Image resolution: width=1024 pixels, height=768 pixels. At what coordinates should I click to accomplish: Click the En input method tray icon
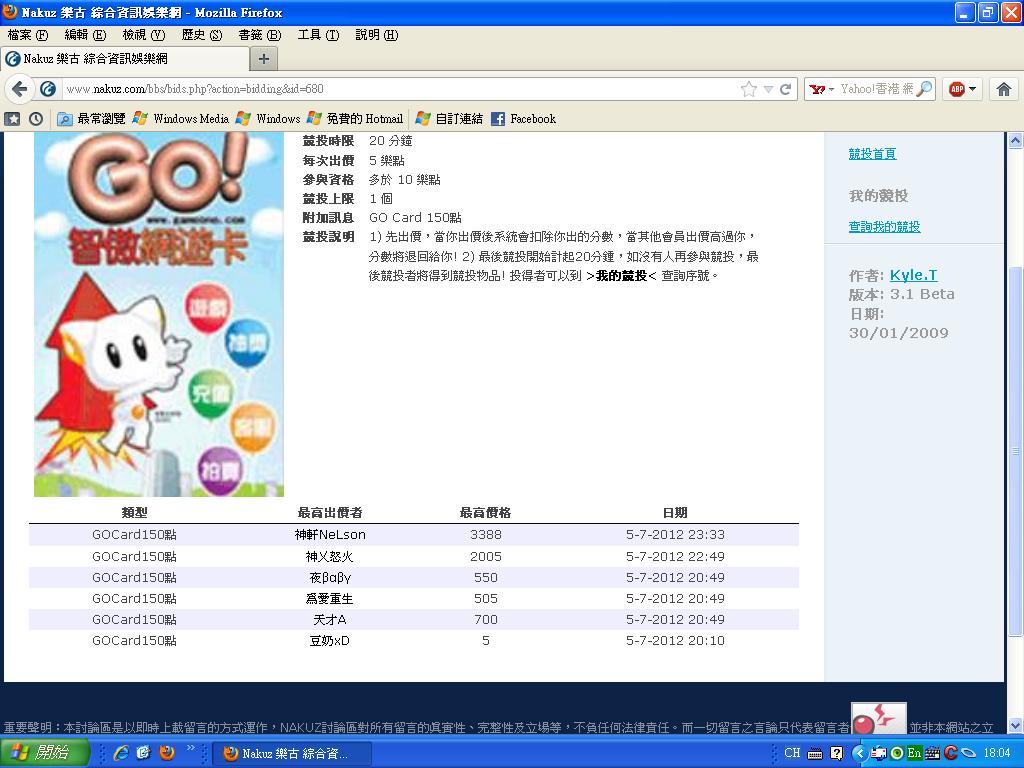pyautogui.click(x=914, y=753)
